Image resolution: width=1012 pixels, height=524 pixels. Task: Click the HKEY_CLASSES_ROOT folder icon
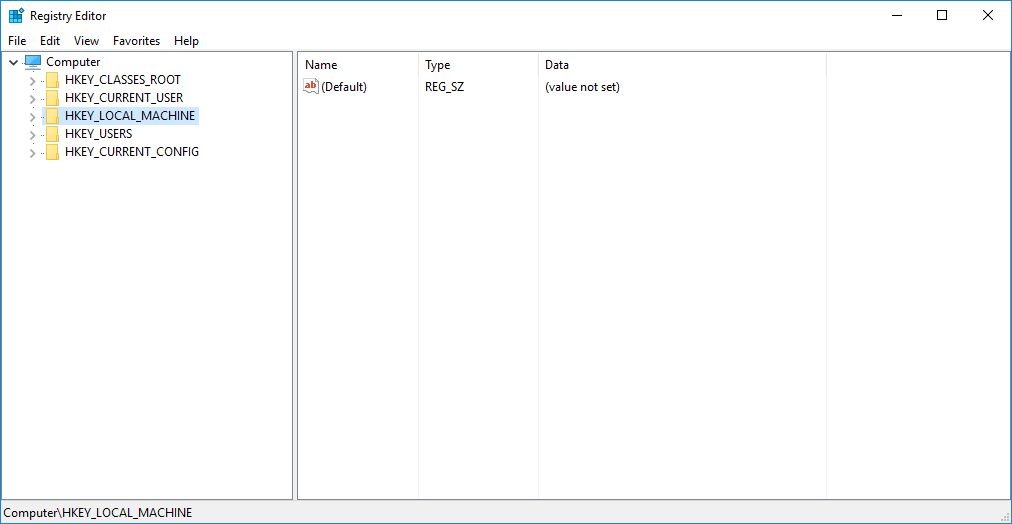click(52, 80)
